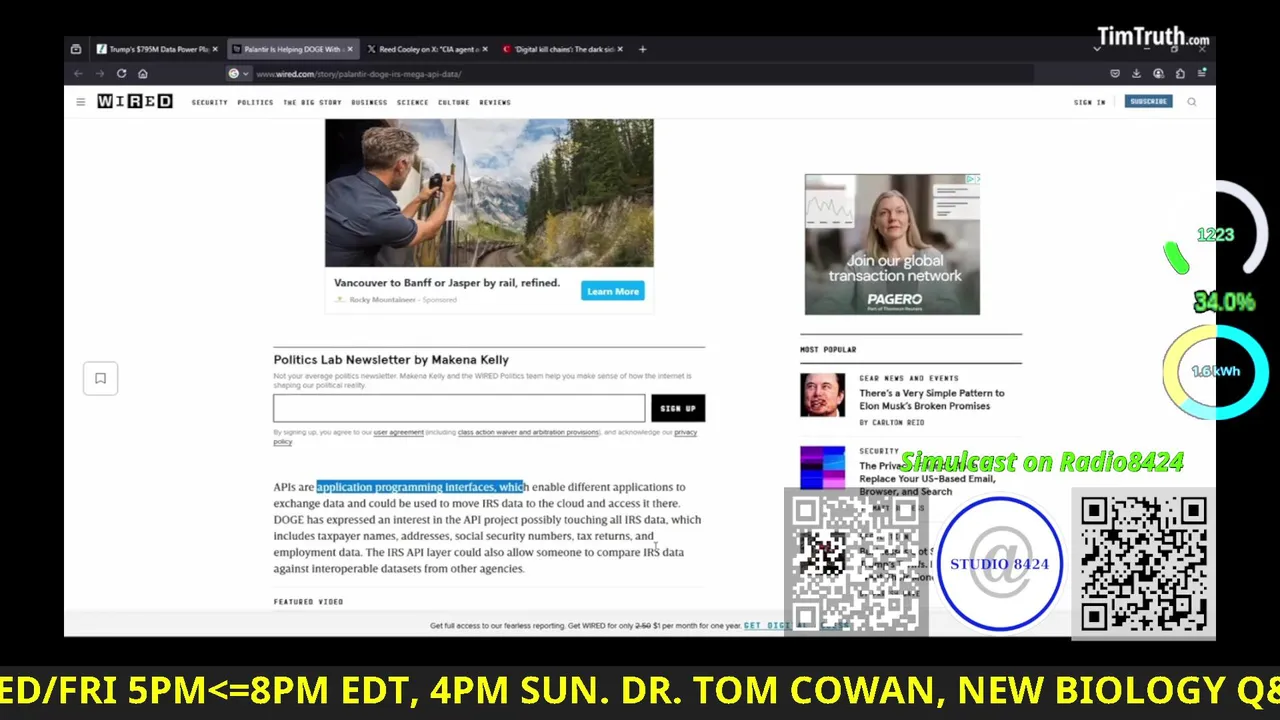This screenshot has width=1280, height=720.
Task: Click the AdChoices icon on Pagero ad
Action: click(x=973, y=179)
